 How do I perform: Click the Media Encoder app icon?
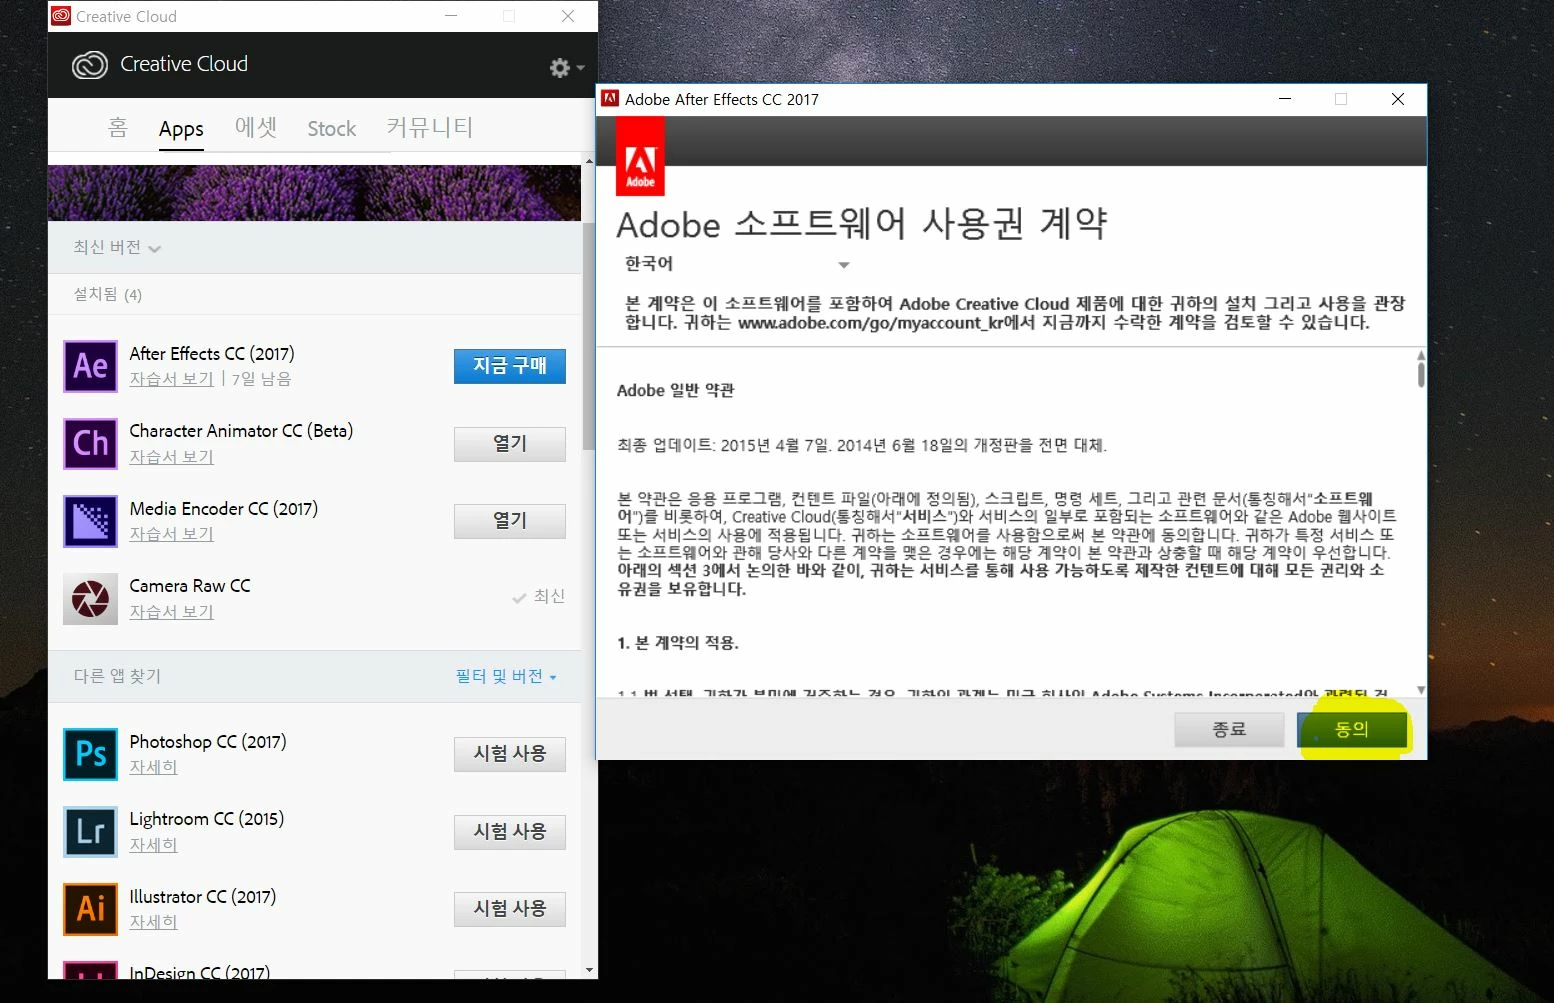(90, 521)
